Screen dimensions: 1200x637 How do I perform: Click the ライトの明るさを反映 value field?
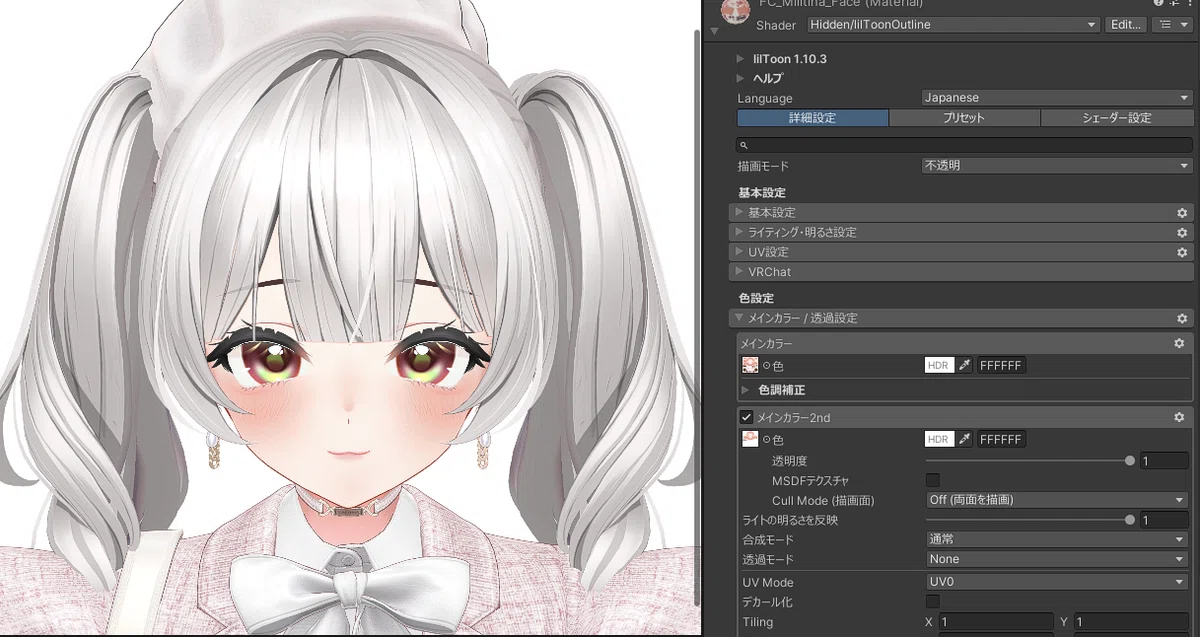(x=1164, y=520)
